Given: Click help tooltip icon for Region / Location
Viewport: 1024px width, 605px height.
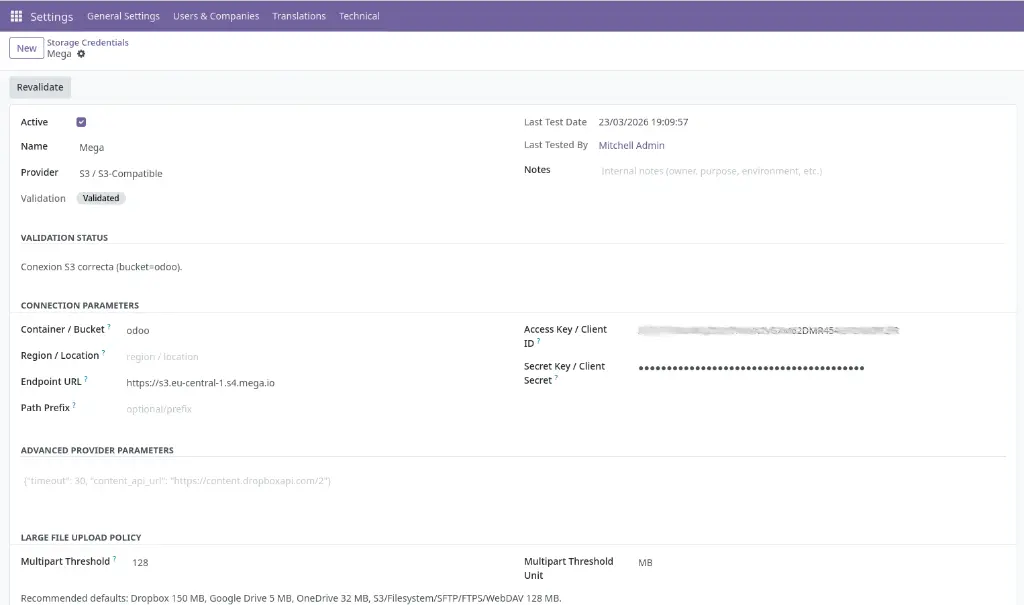Looking at the screenshot, I should point(103,353).
